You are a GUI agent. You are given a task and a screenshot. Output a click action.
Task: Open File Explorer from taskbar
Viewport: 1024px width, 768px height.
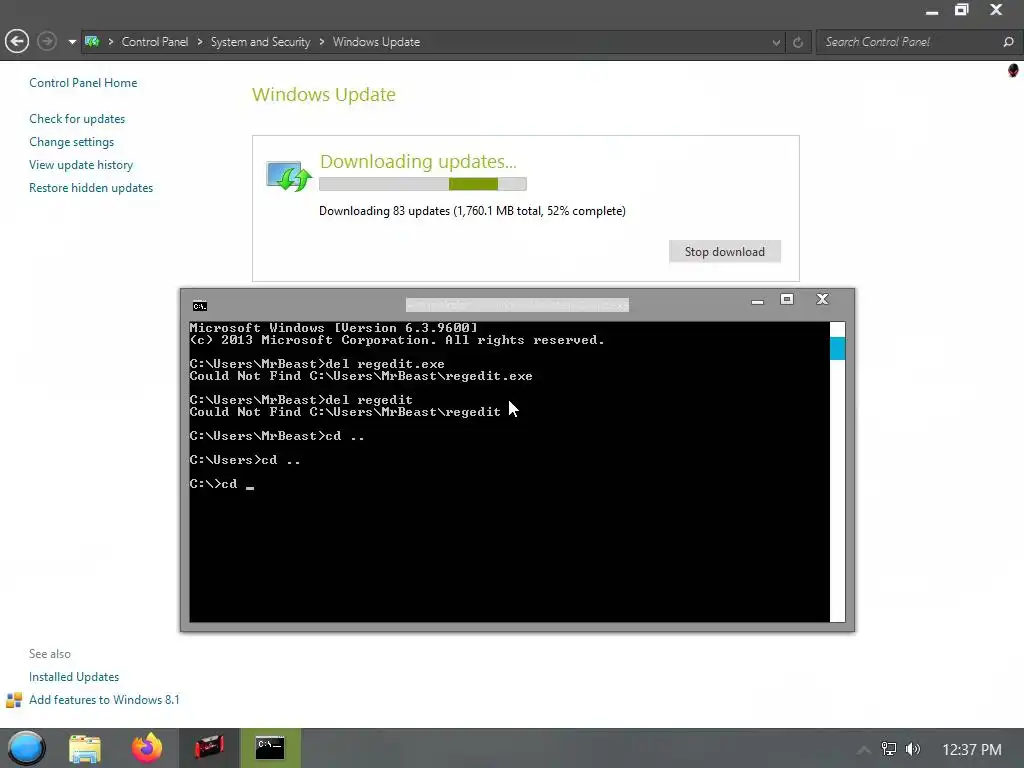[85, 748]
